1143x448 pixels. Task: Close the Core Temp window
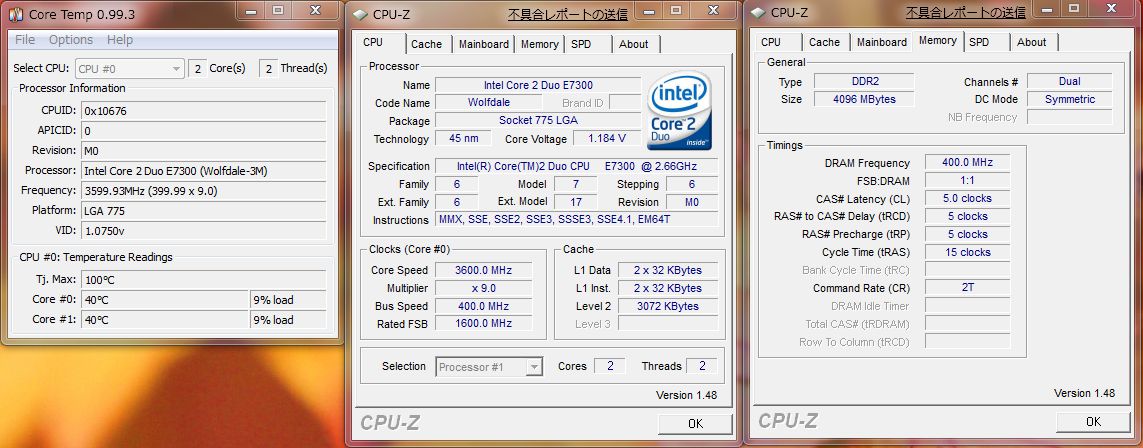tap(315, 10)
